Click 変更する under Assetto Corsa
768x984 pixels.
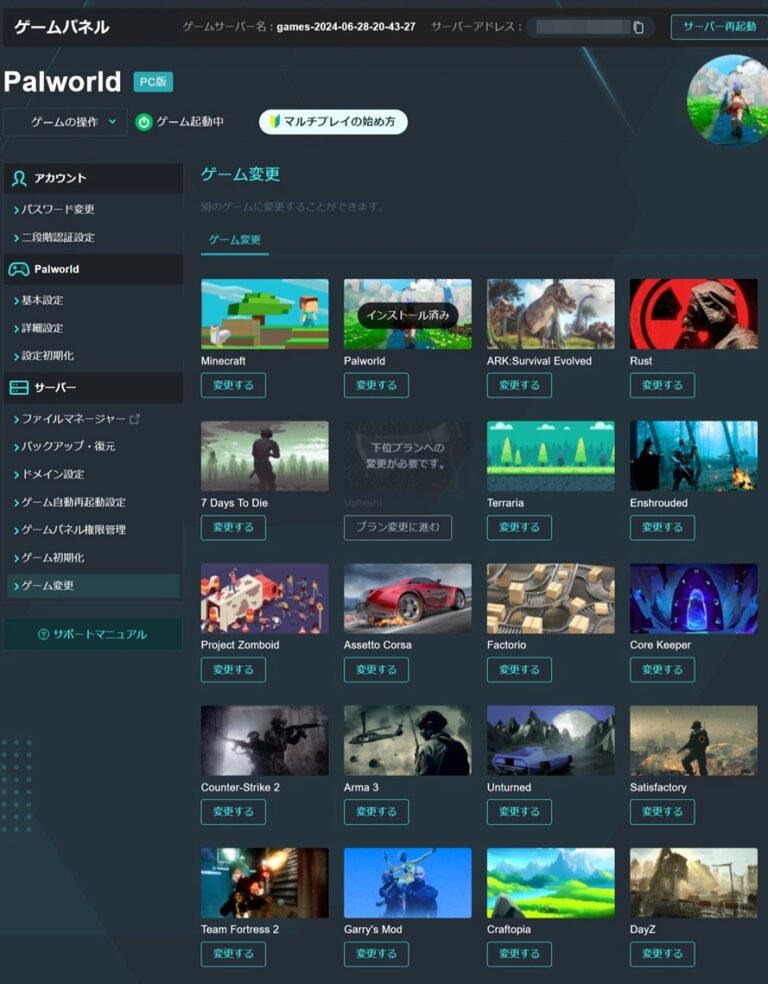(x=376, y=670)
